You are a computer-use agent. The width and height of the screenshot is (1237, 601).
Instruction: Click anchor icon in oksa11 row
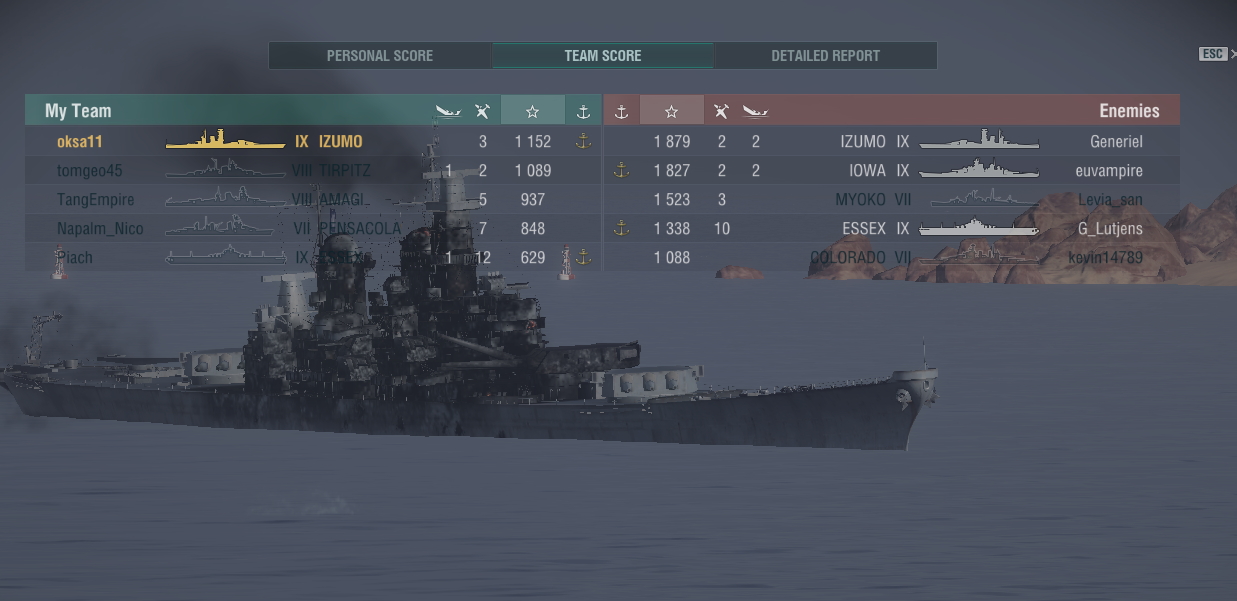[x=583, y=142]
